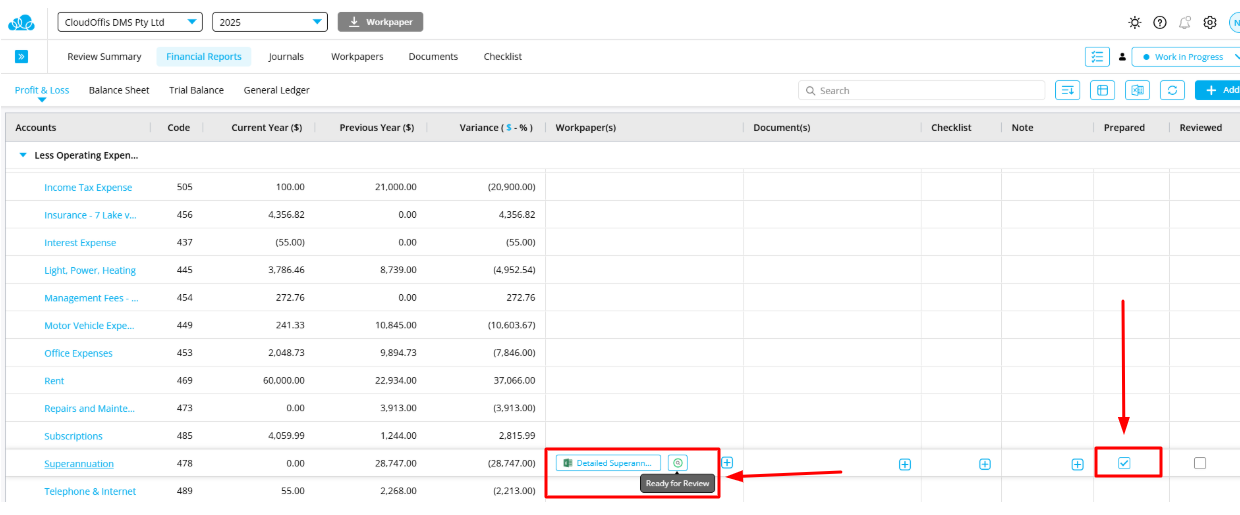Open help via the question mark icon

pos(1159,22)
